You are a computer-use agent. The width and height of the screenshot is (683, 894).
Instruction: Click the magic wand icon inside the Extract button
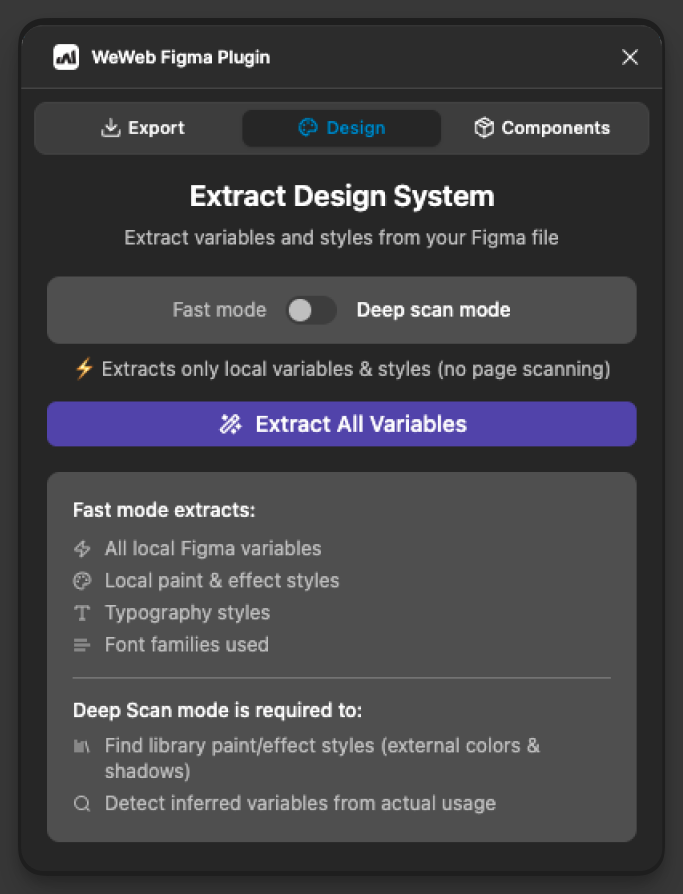pyautogui.click(x=230, y=424)
